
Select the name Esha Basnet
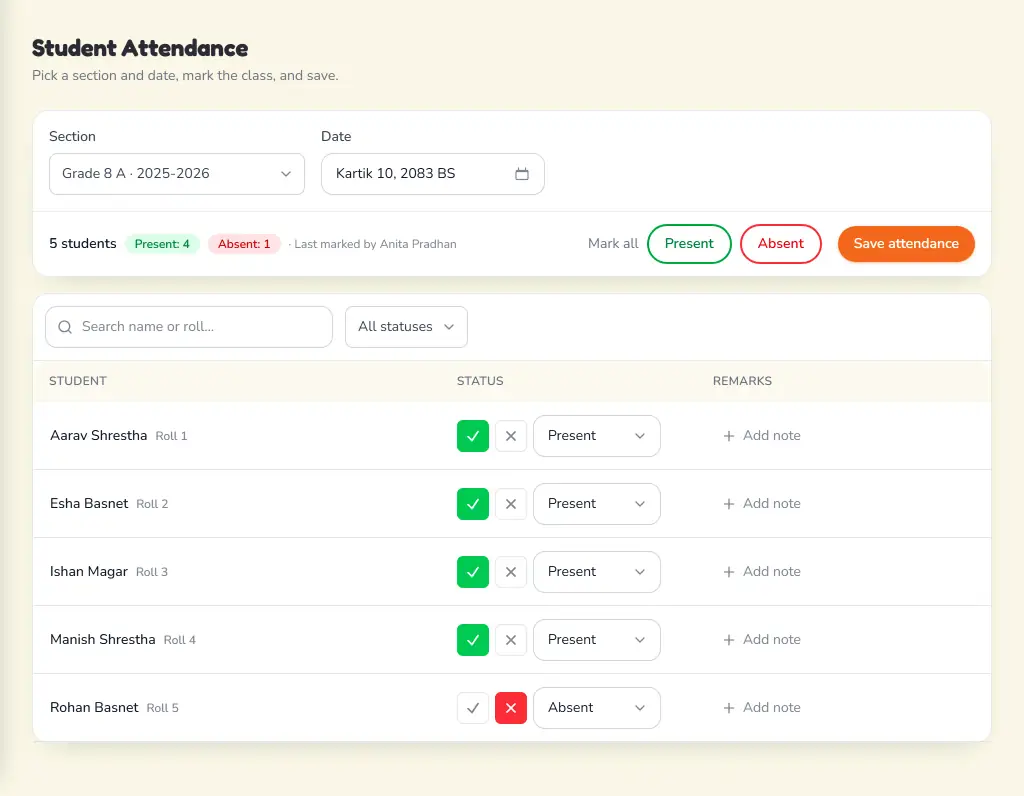89,503
